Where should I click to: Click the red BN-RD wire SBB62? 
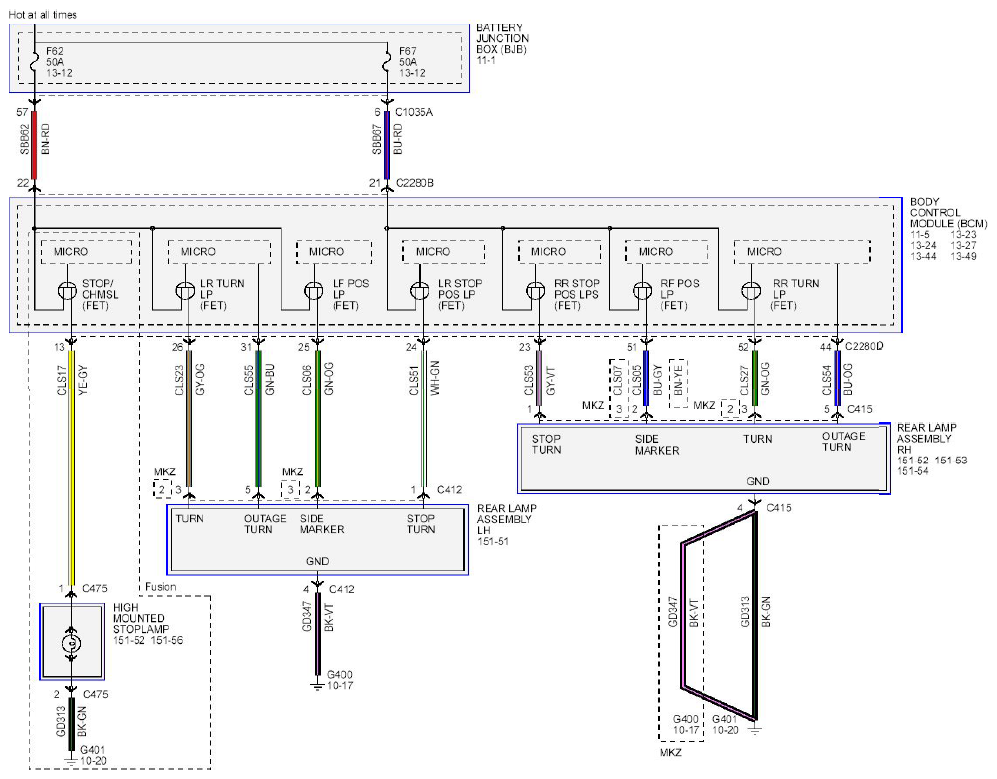coord(34,145)
